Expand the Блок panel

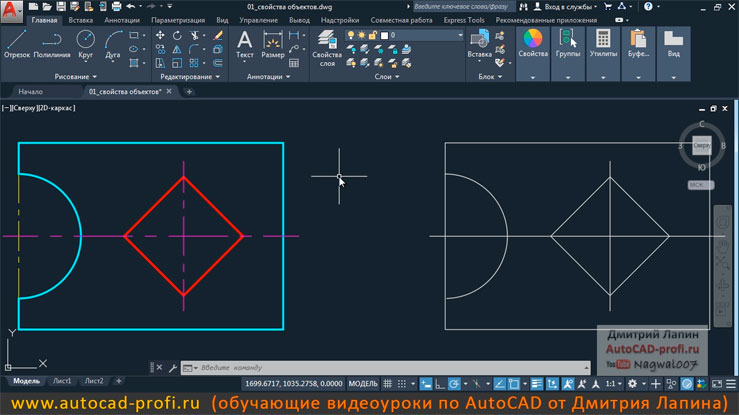[490, 76]
